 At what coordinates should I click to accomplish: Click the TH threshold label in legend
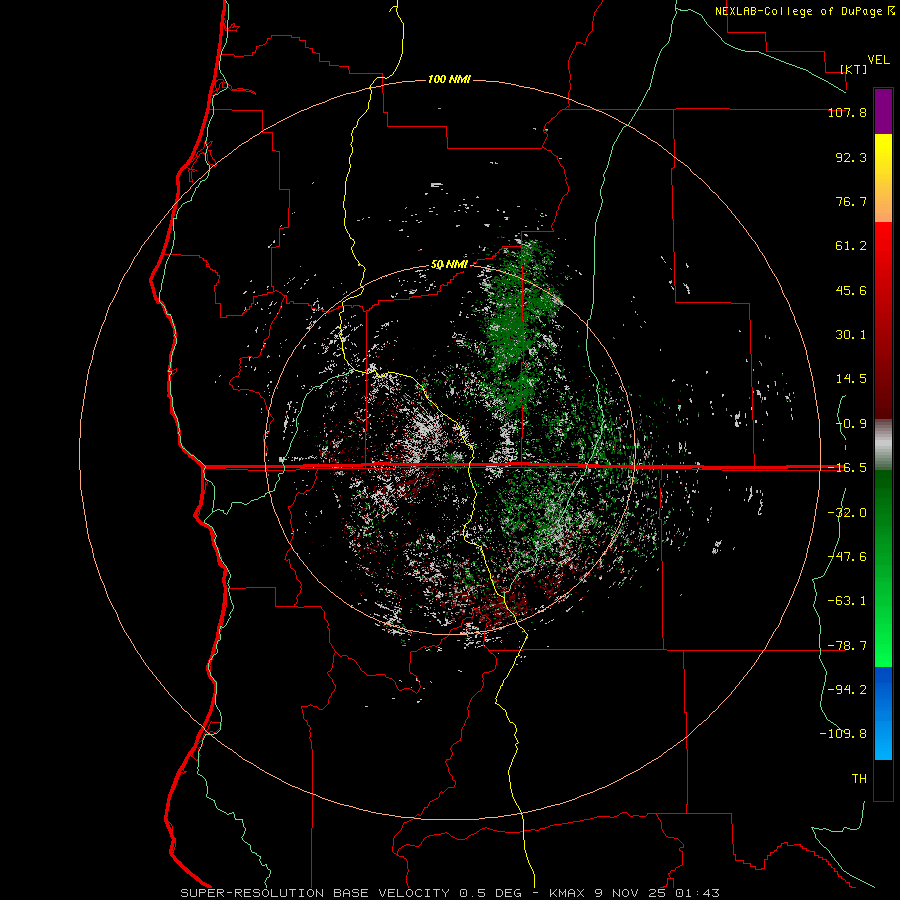[859, 779]
